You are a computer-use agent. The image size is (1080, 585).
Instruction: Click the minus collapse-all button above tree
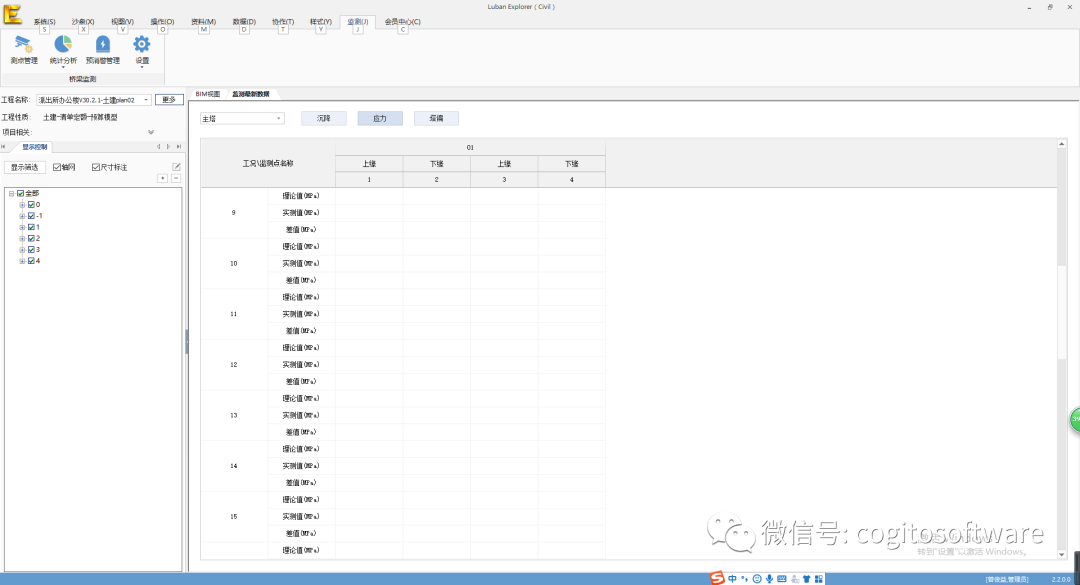tap(176, 178)
